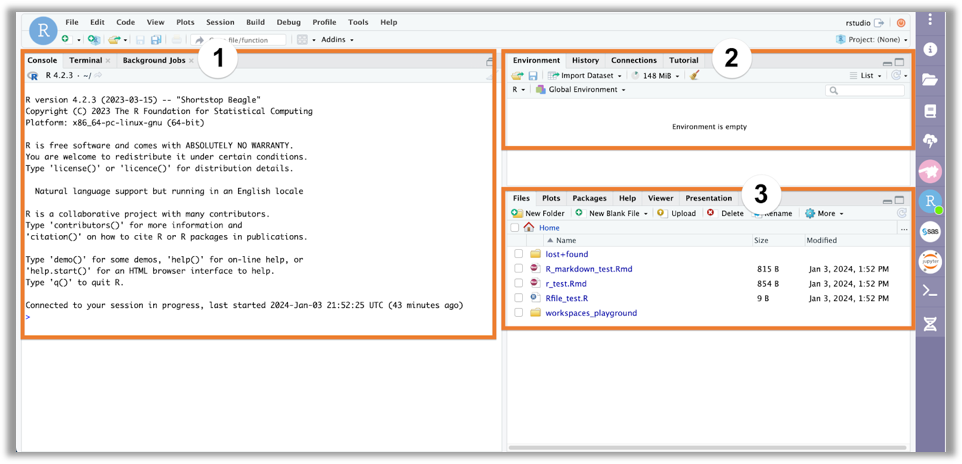Open the Tools menu

[358, 22]
